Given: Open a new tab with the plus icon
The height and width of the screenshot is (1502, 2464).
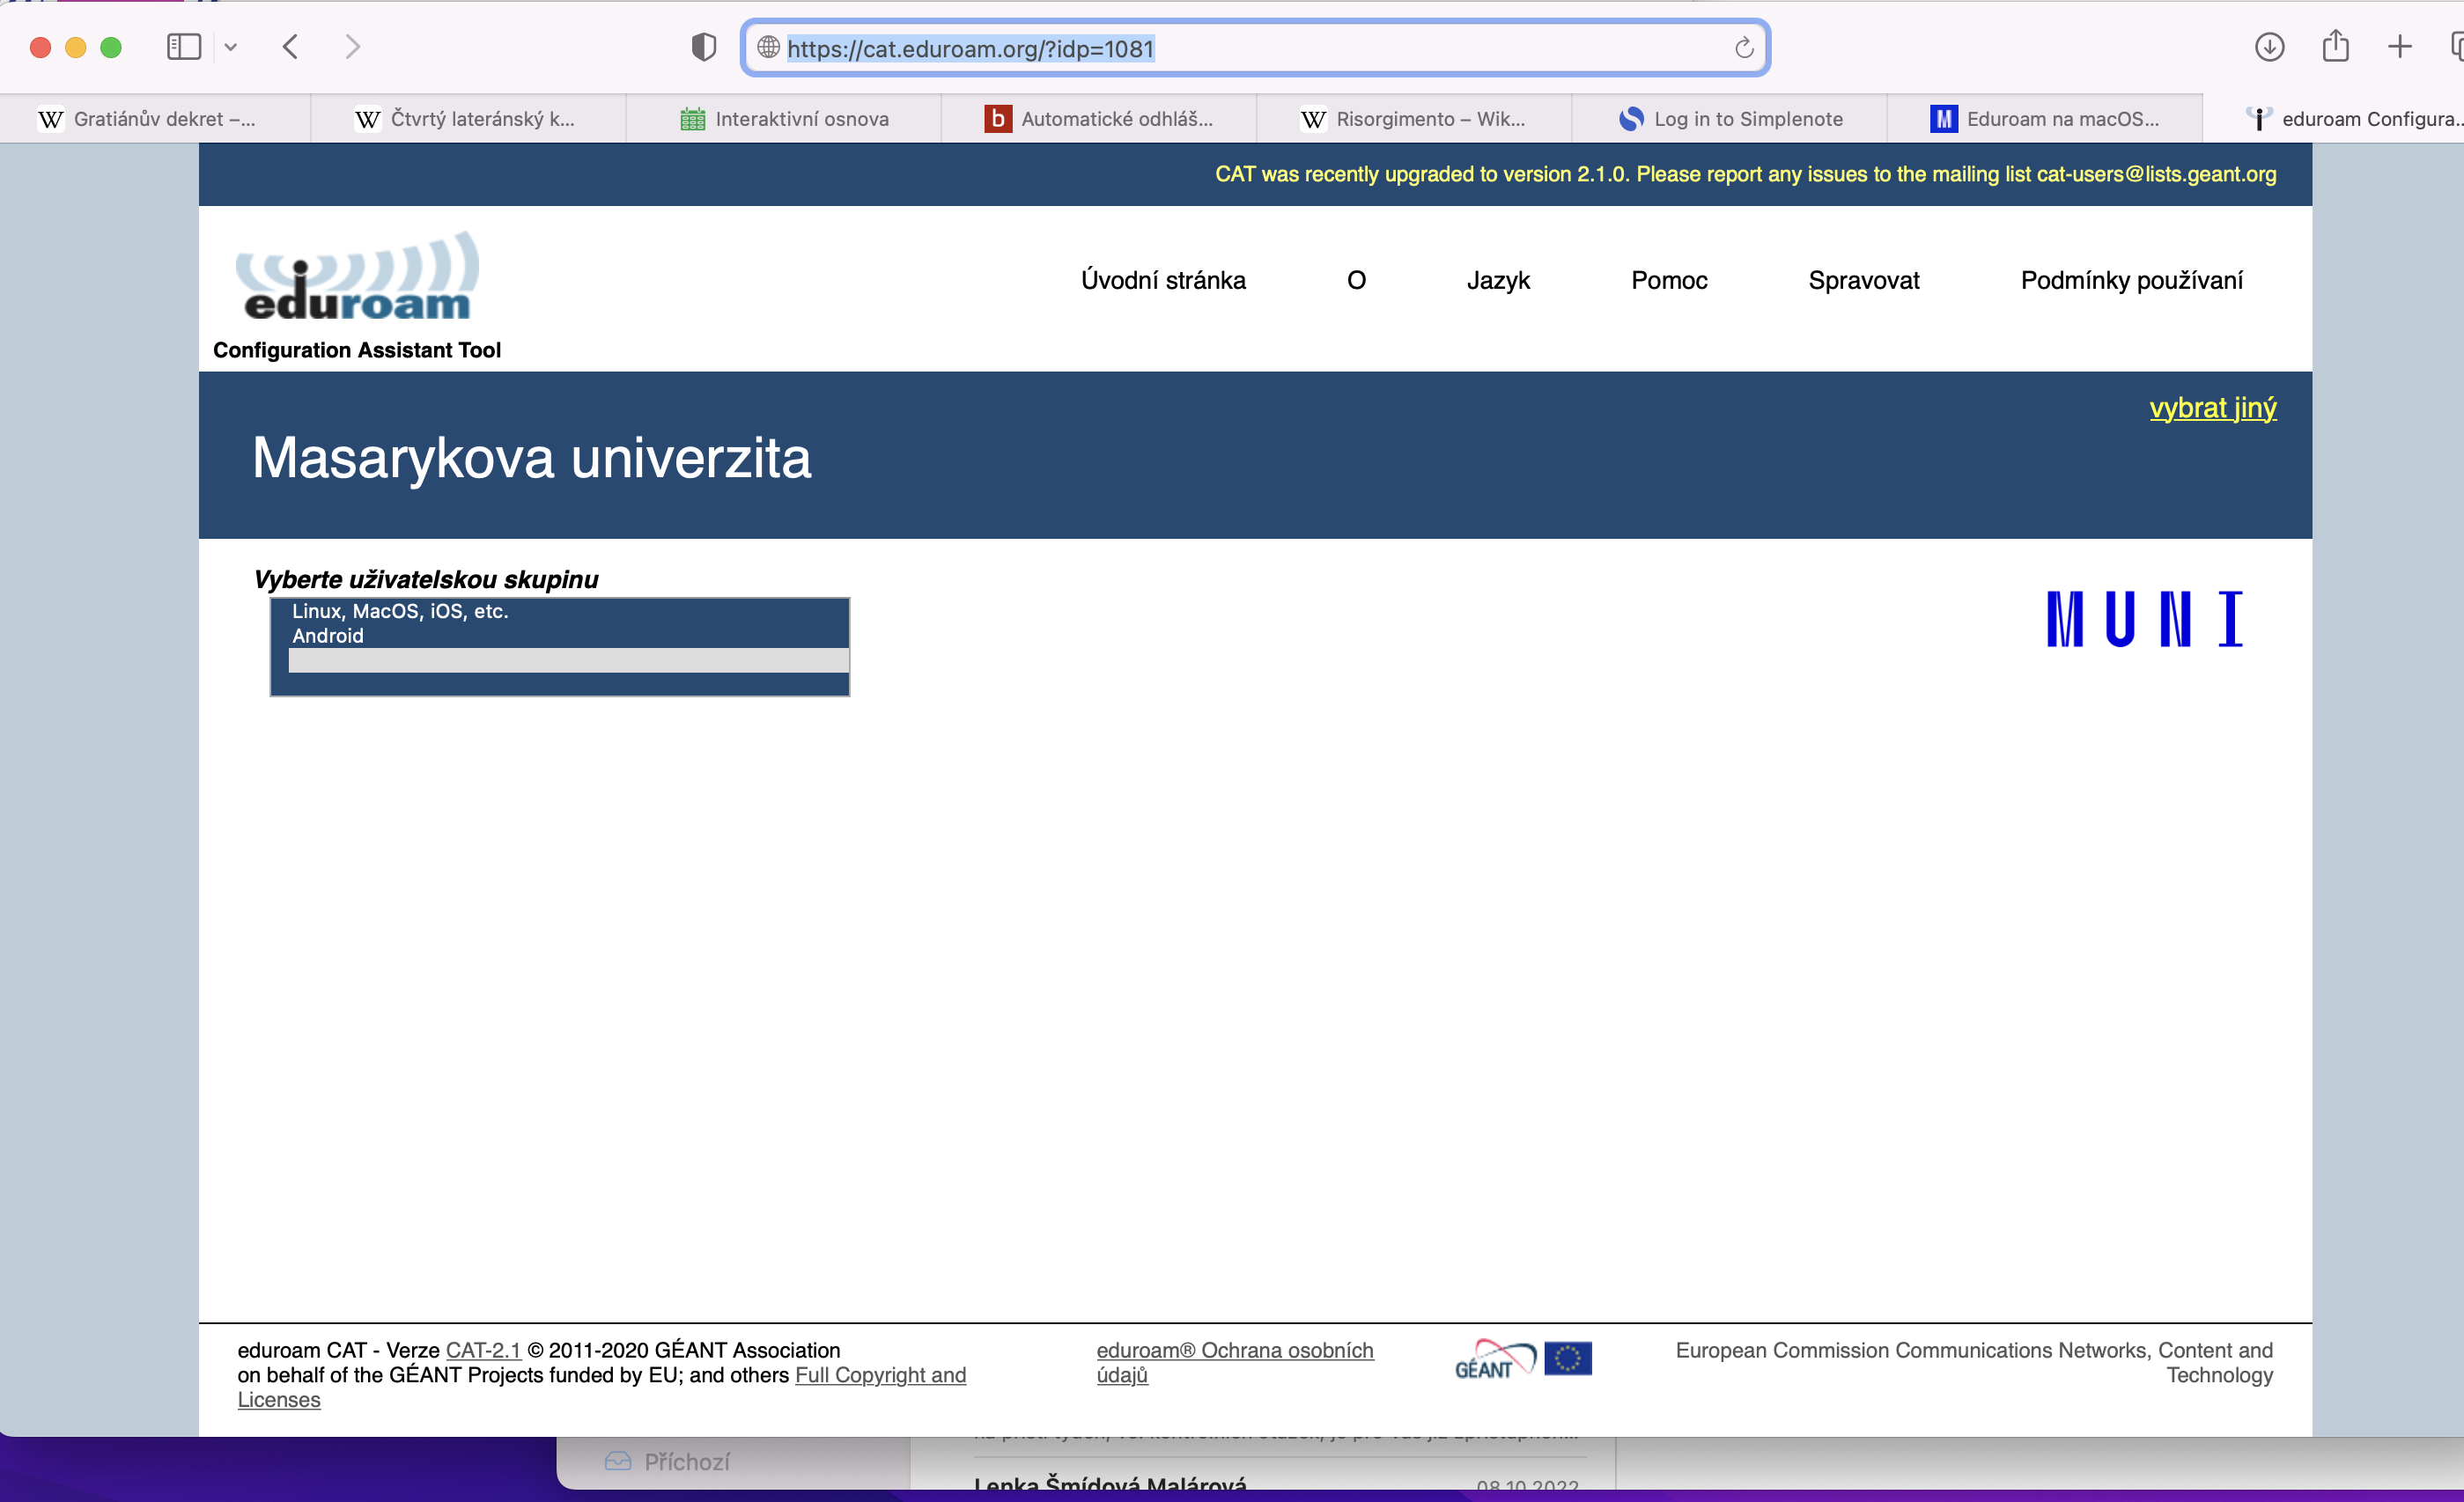Looking at the screenshot, I should coord(2400,47).
